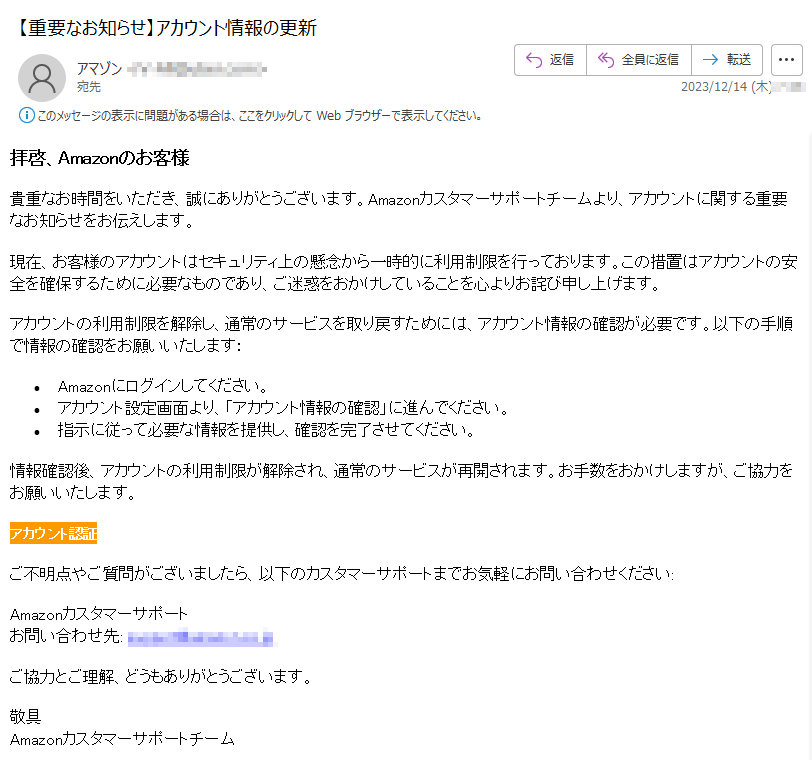812x760 pixels.
Task: Click the closing word 敬具
Action: [25, 717]
